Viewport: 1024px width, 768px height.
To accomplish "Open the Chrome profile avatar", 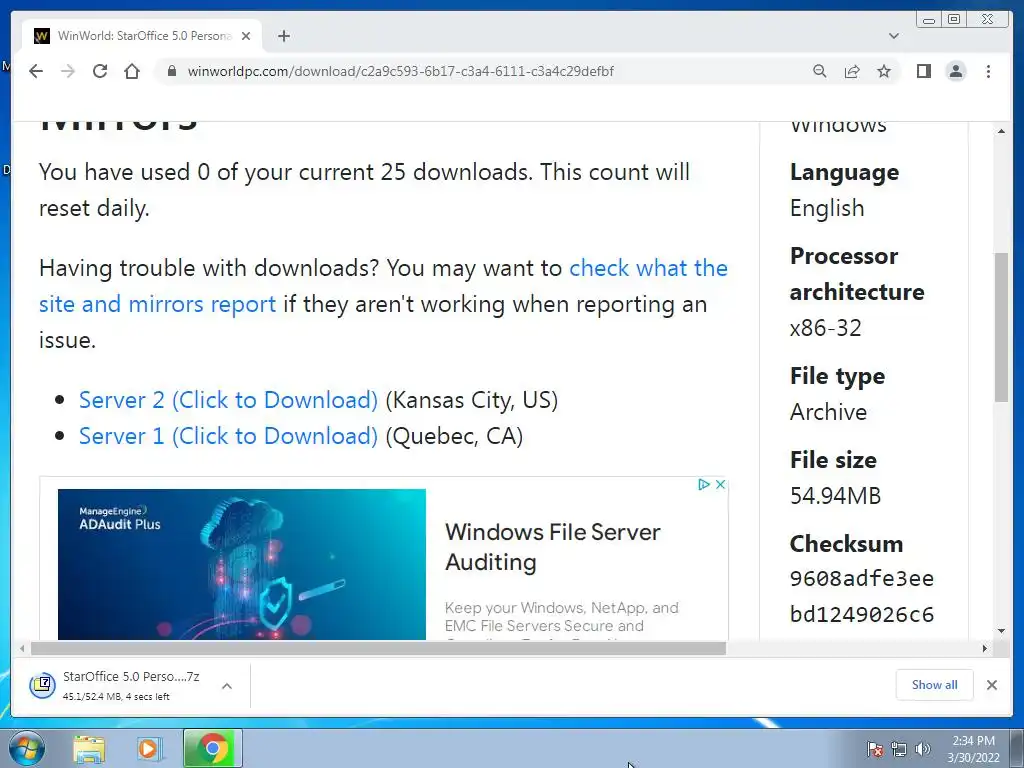I will click(x=955, y=71).
